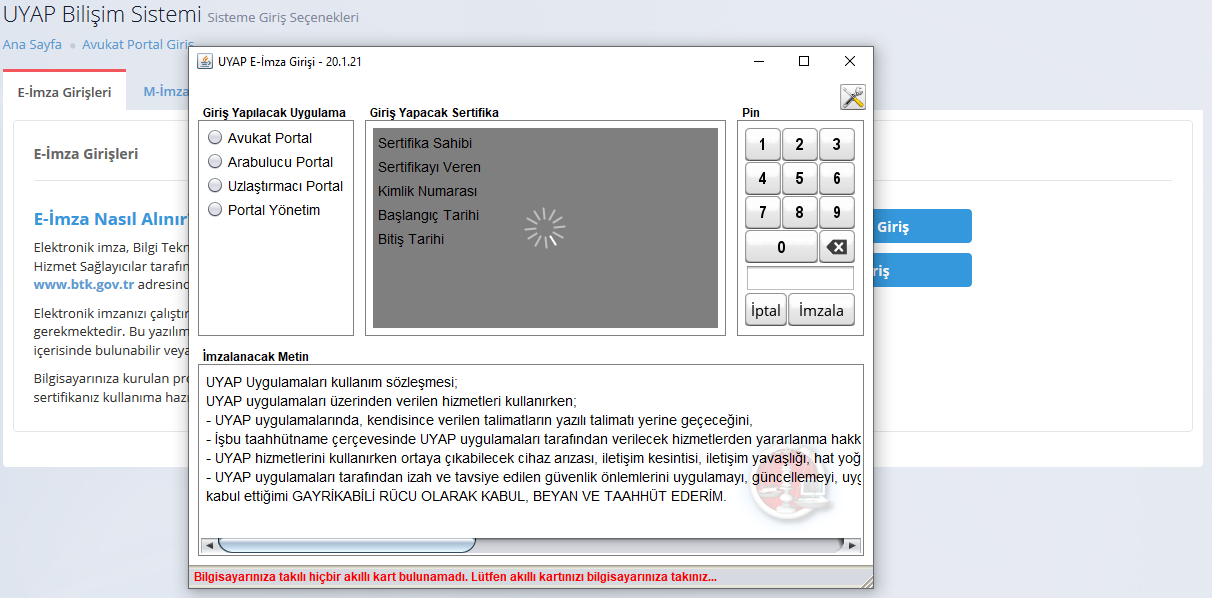Cancel with the İptal button
Image resolution: width=1213 pixels, height=598 pixels.
(766, 310)
